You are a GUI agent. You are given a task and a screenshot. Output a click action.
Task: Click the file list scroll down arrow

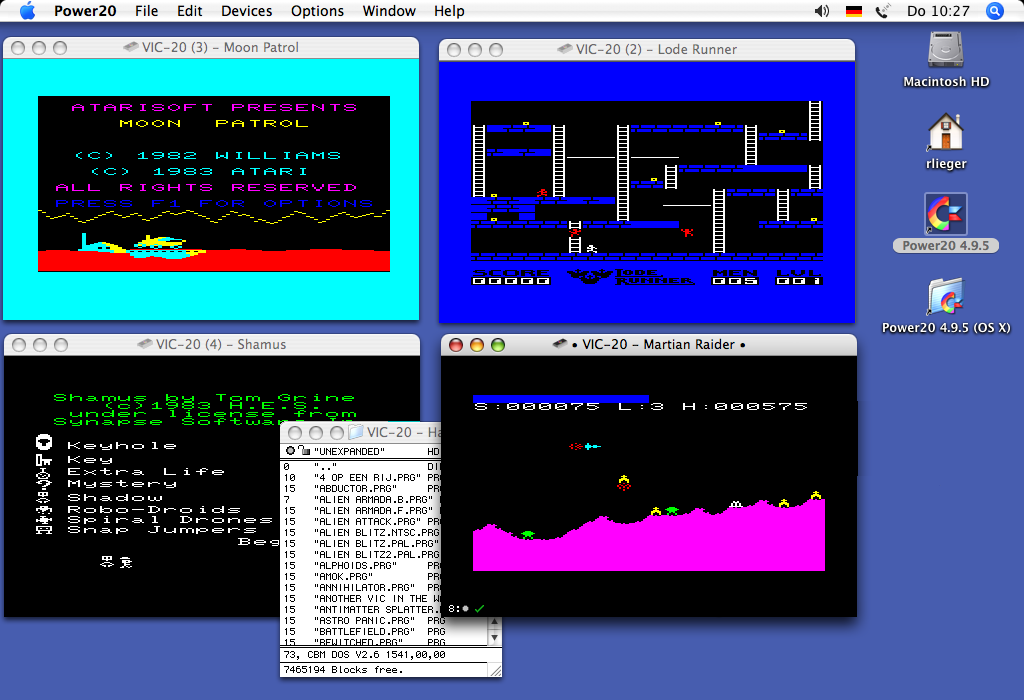coord(494,638)
